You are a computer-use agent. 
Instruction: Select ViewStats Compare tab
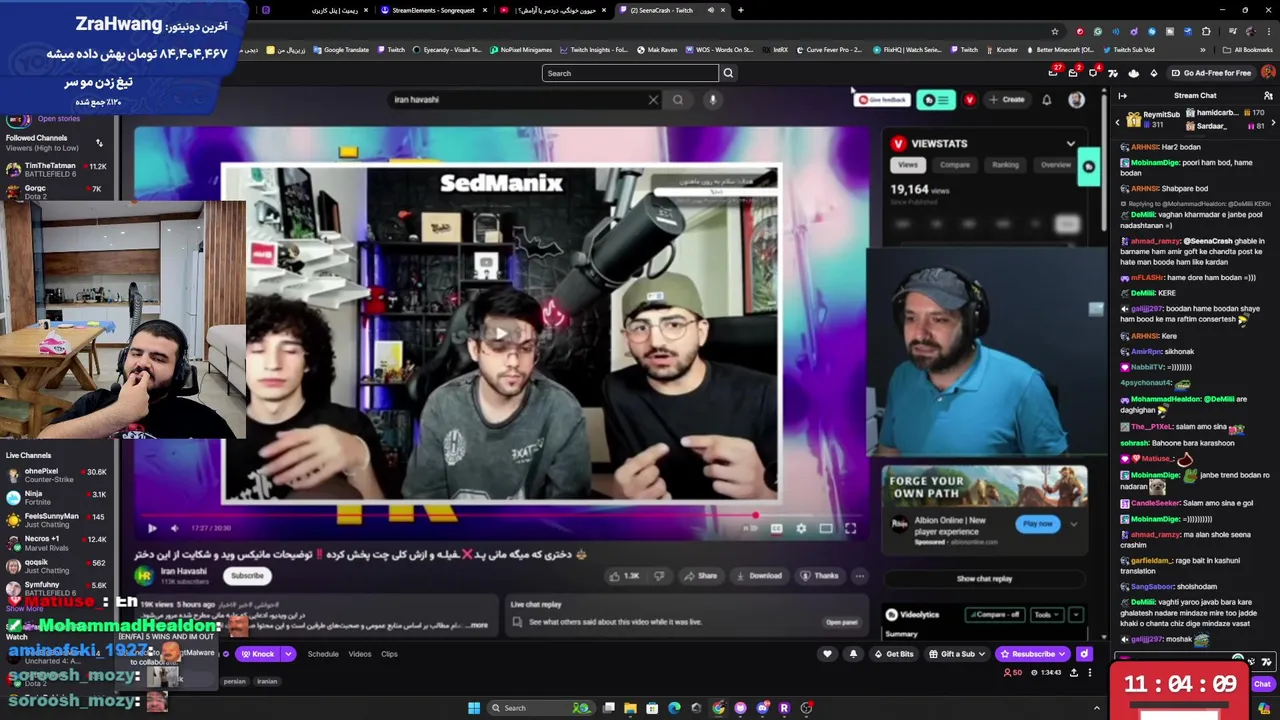pyautogui.click(x=955, y=165)
